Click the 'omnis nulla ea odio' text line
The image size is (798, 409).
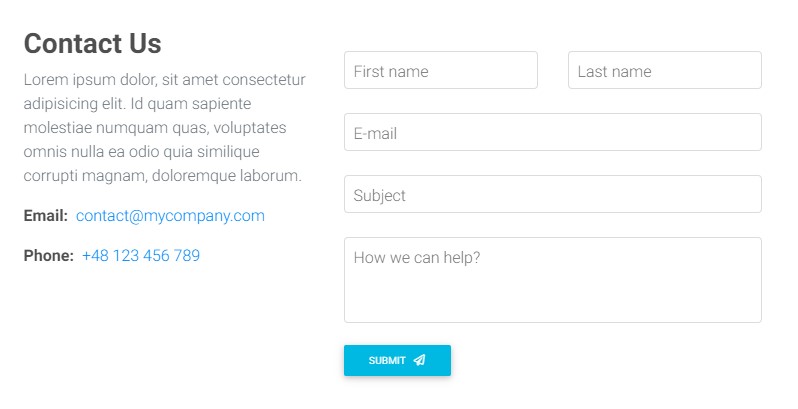point(141,152)
